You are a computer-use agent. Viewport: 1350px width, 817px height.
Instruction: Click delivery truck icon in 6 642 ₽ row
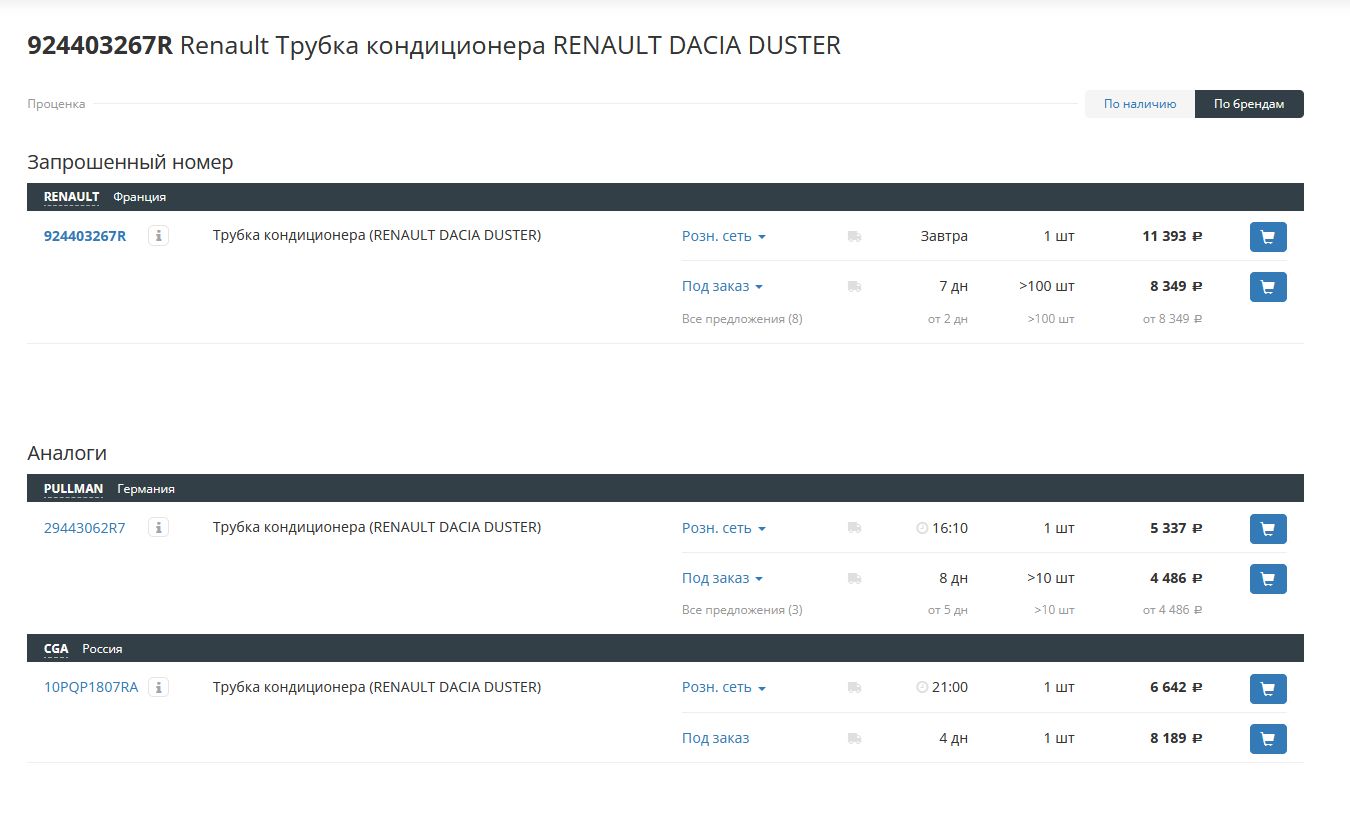point(854,688)
